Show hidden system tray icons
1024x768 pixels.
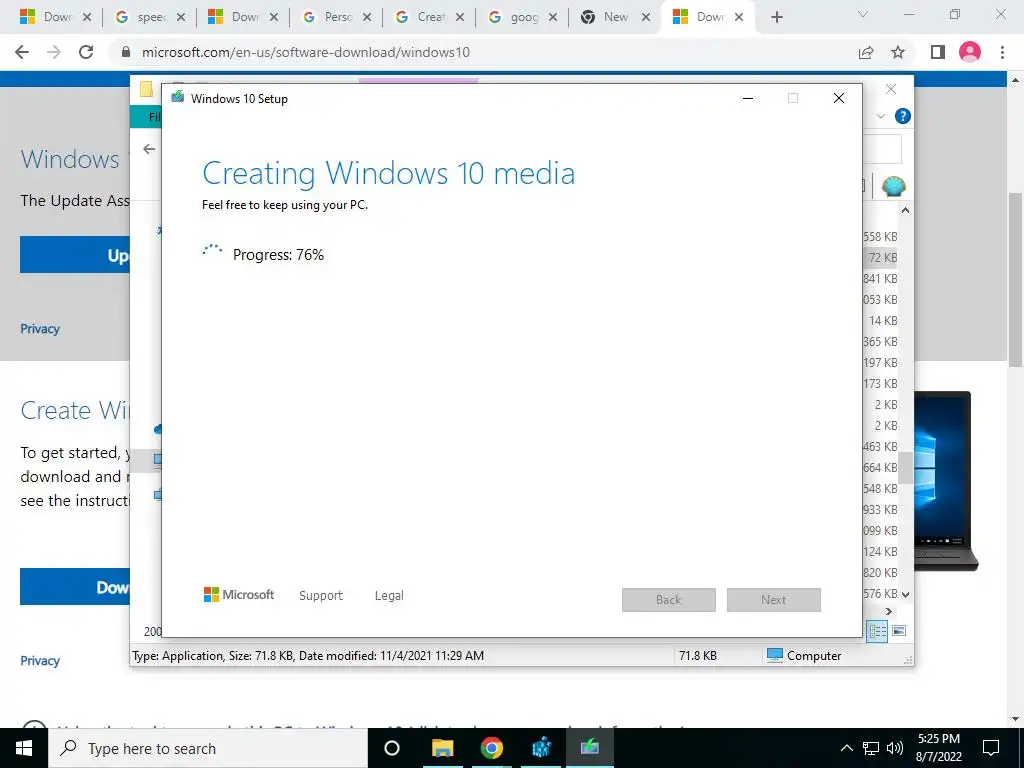[846, 748]
